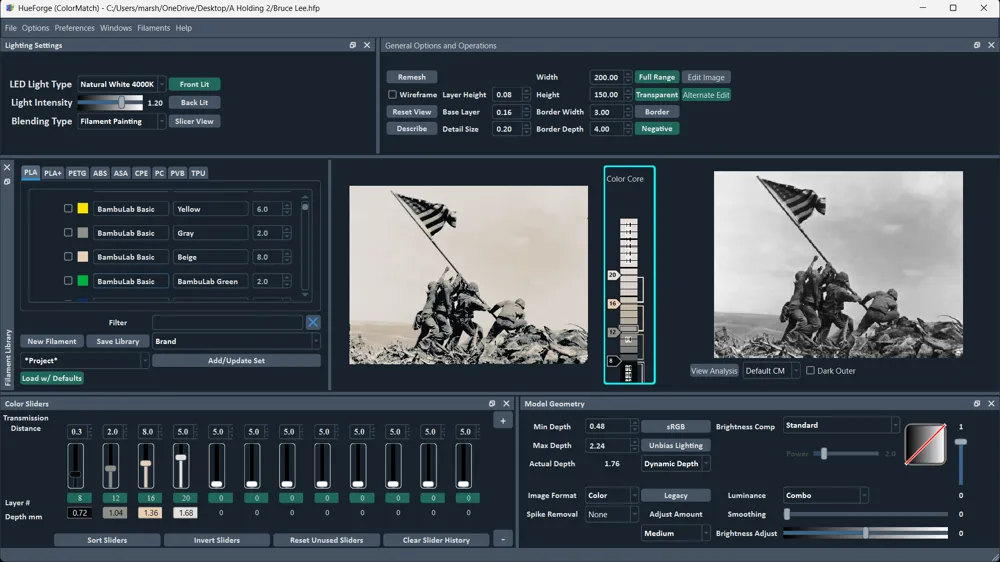Float the Color Sliders panel
Viewport: 1000px width, 562px height.
pyautogui.click(x=492, y=404)
